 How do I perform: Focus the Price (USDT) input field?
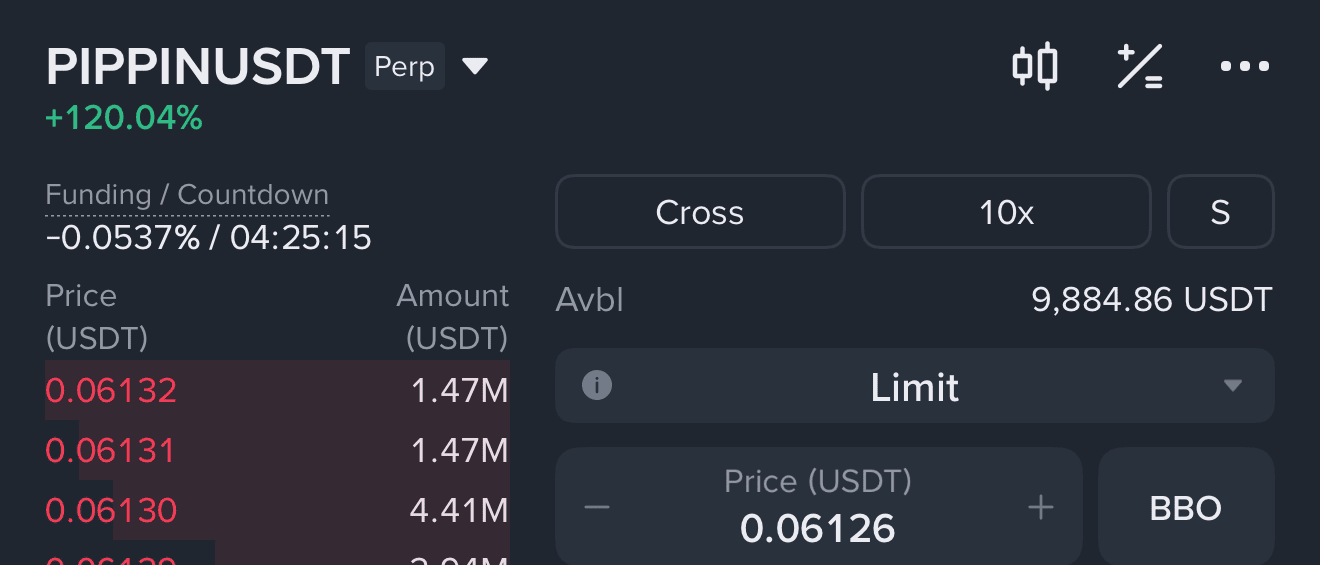click(x=818, y=507)
